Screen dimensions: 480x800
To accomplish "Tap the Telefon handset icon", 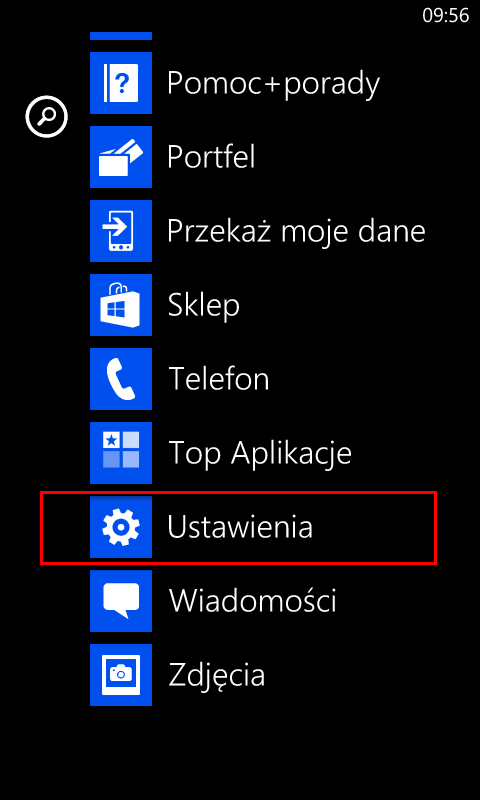I will [121, 379].
